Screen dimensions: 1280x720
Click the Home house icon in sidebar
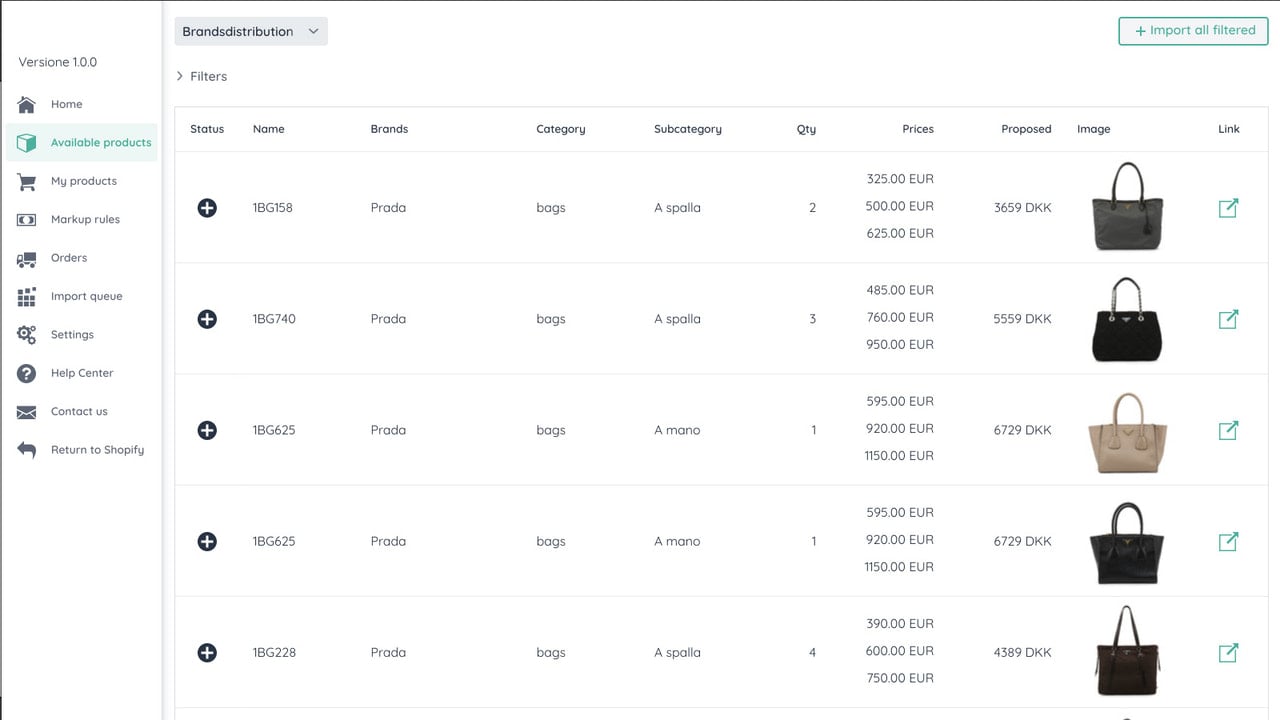(27, 104)
